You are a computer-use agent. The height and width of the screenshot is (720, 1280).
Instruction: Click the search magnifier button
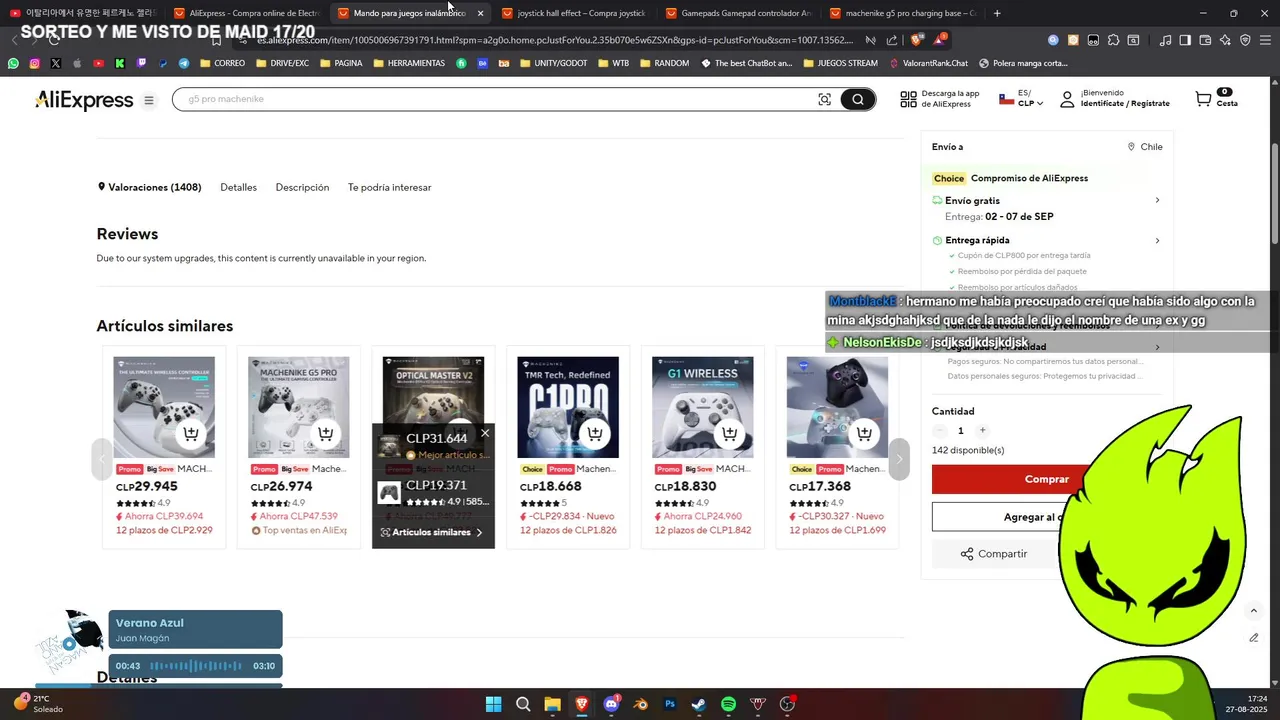click(x=857, y=99)
